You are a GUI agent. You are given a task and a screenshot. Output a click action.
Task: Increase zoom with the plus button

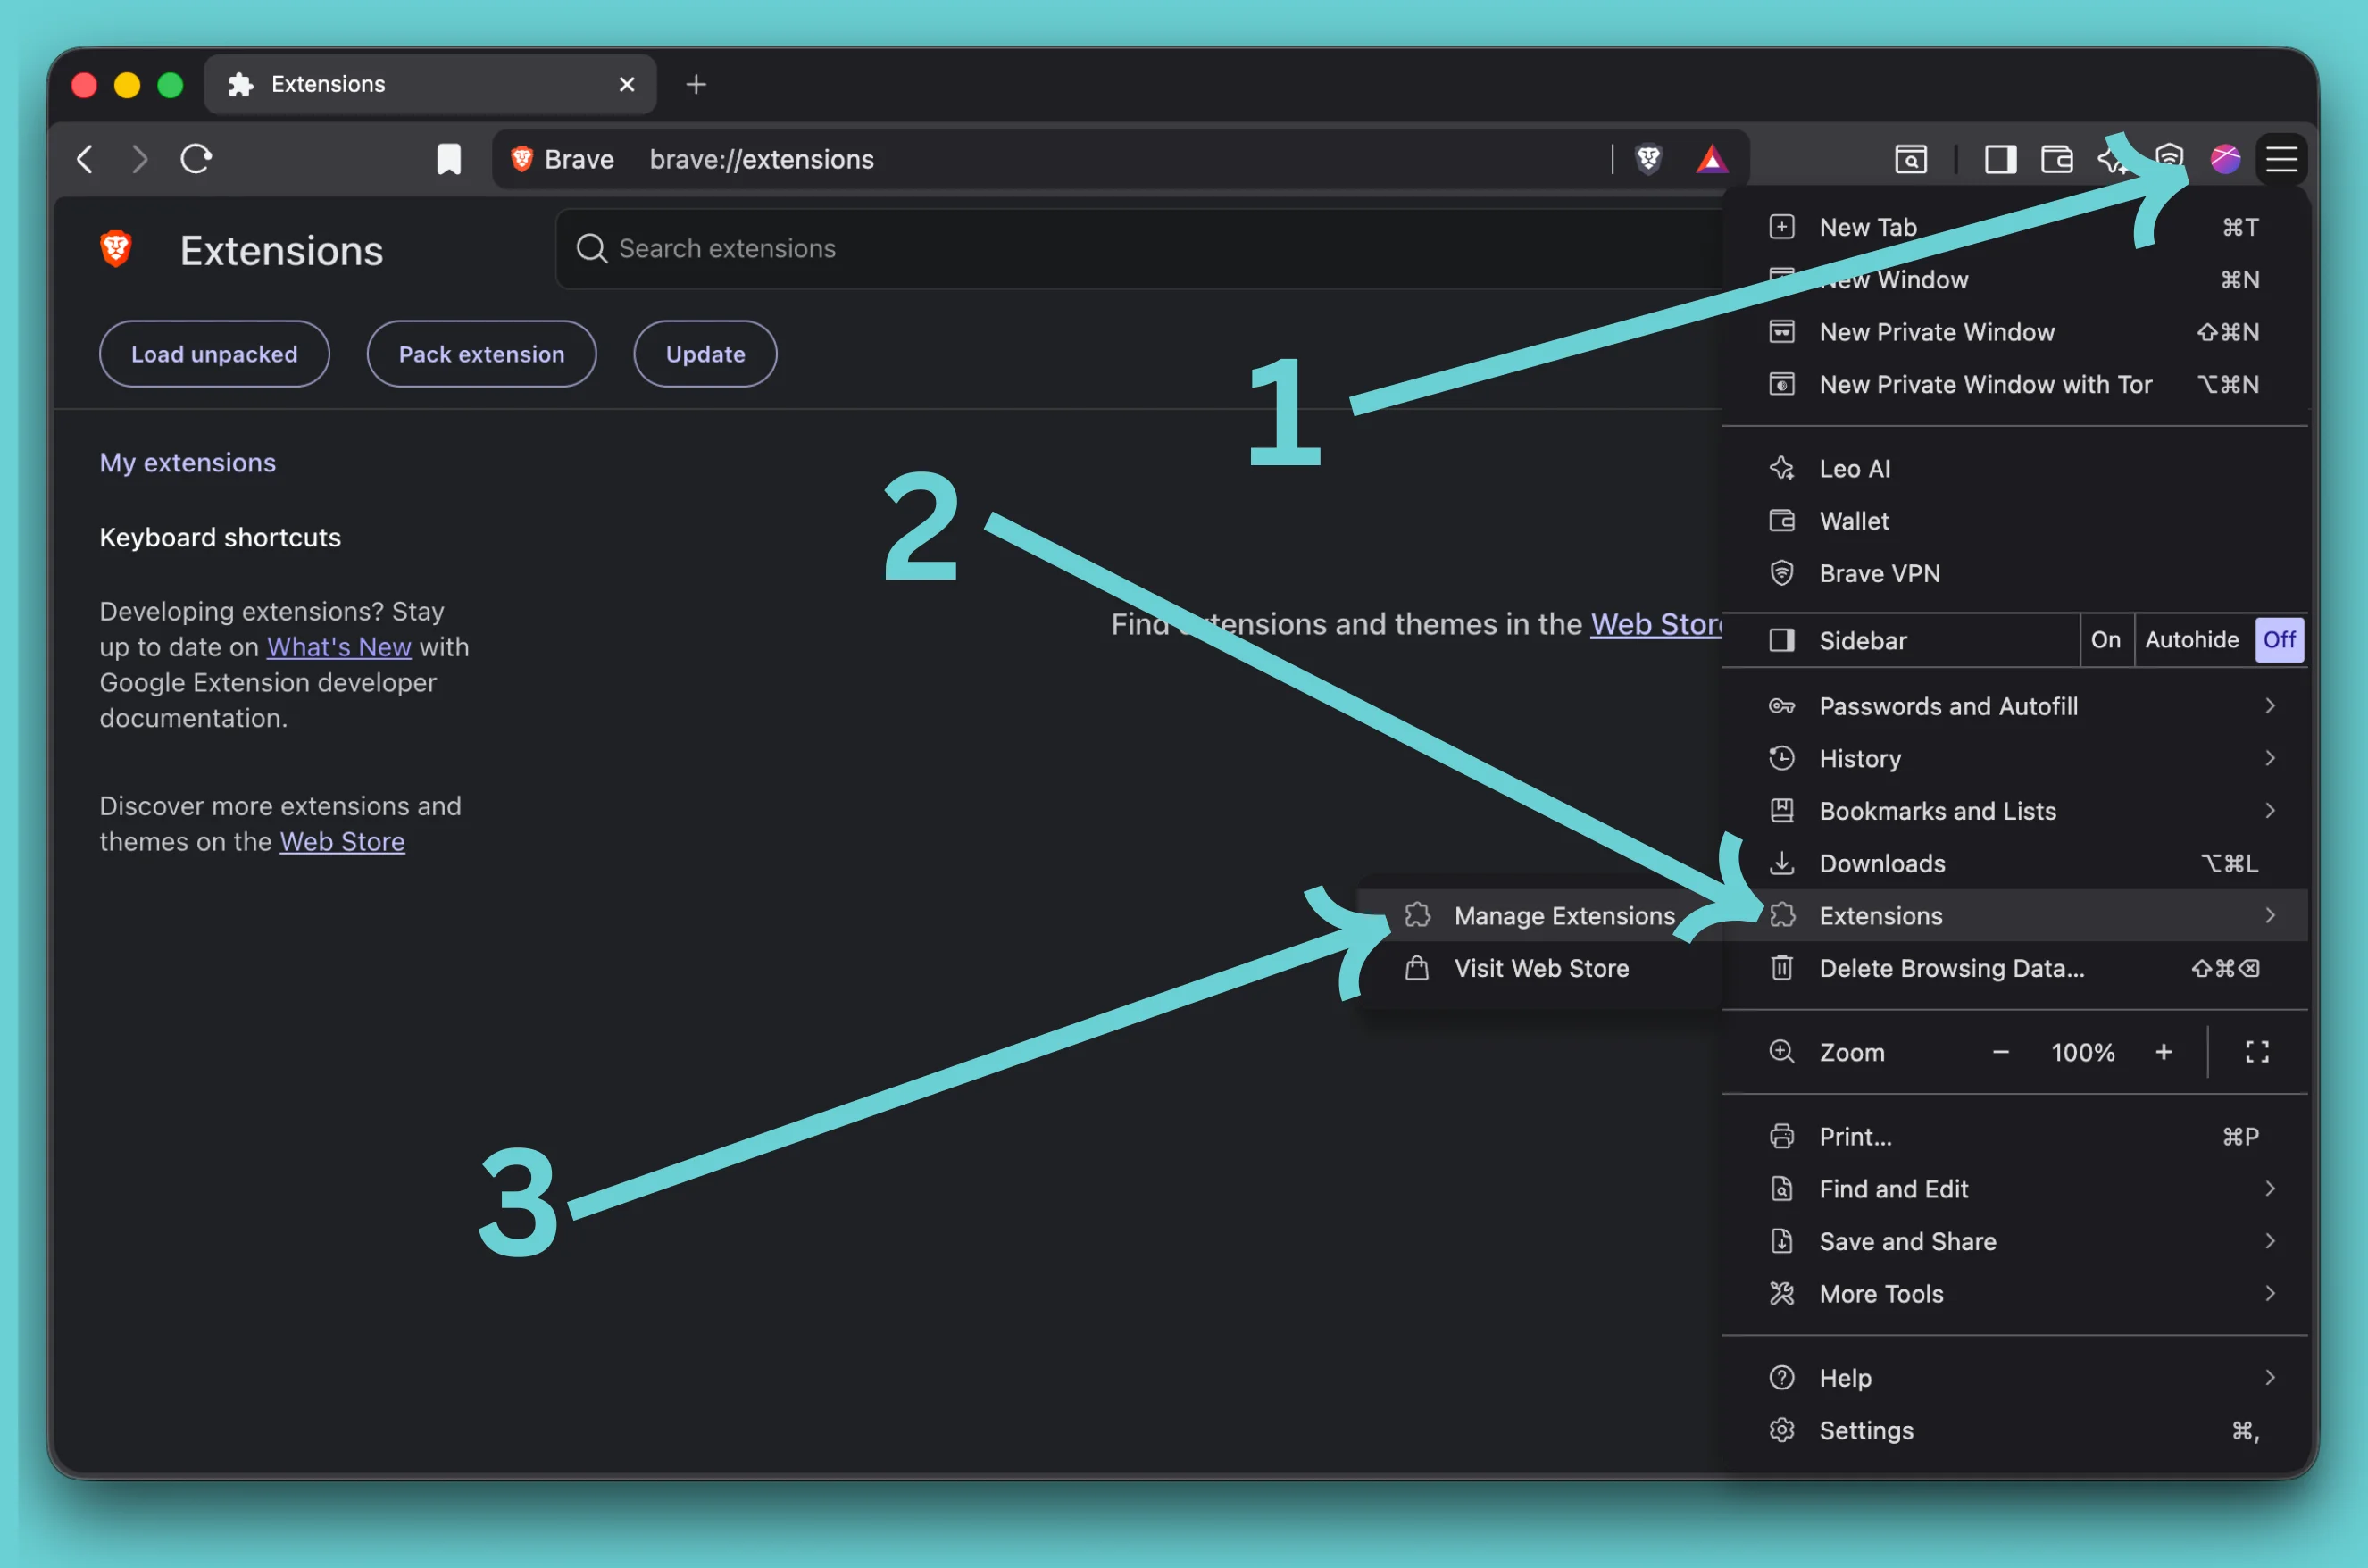[2163, 1052]
